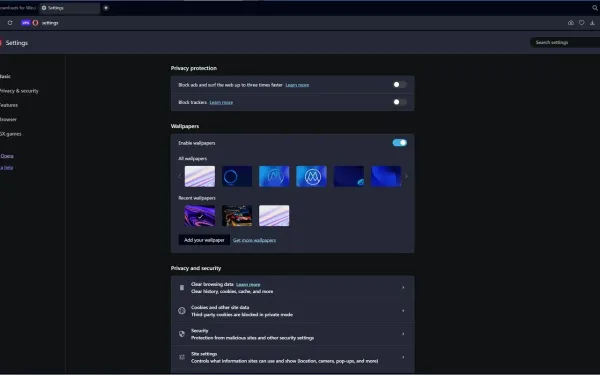The height and width of the screenshot is (375, 600).
Task: Expand Clear browsing data chevron
Action: tap(403, 287)
